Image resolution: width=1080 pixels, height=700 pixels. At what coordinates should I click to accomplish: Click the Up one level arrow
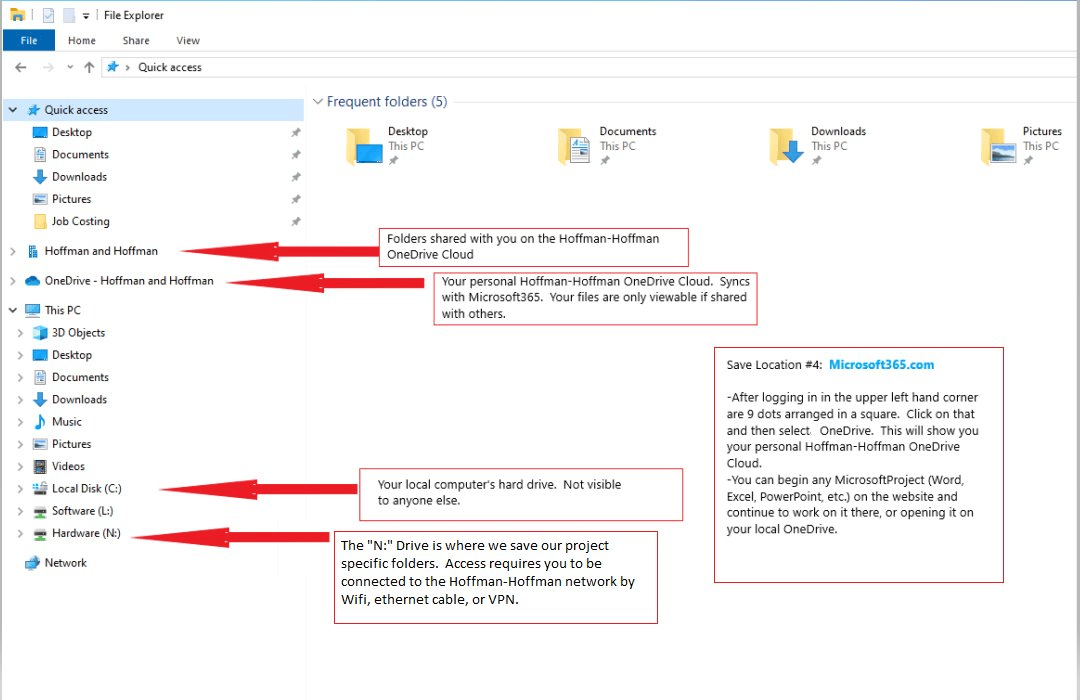point(89,67)
